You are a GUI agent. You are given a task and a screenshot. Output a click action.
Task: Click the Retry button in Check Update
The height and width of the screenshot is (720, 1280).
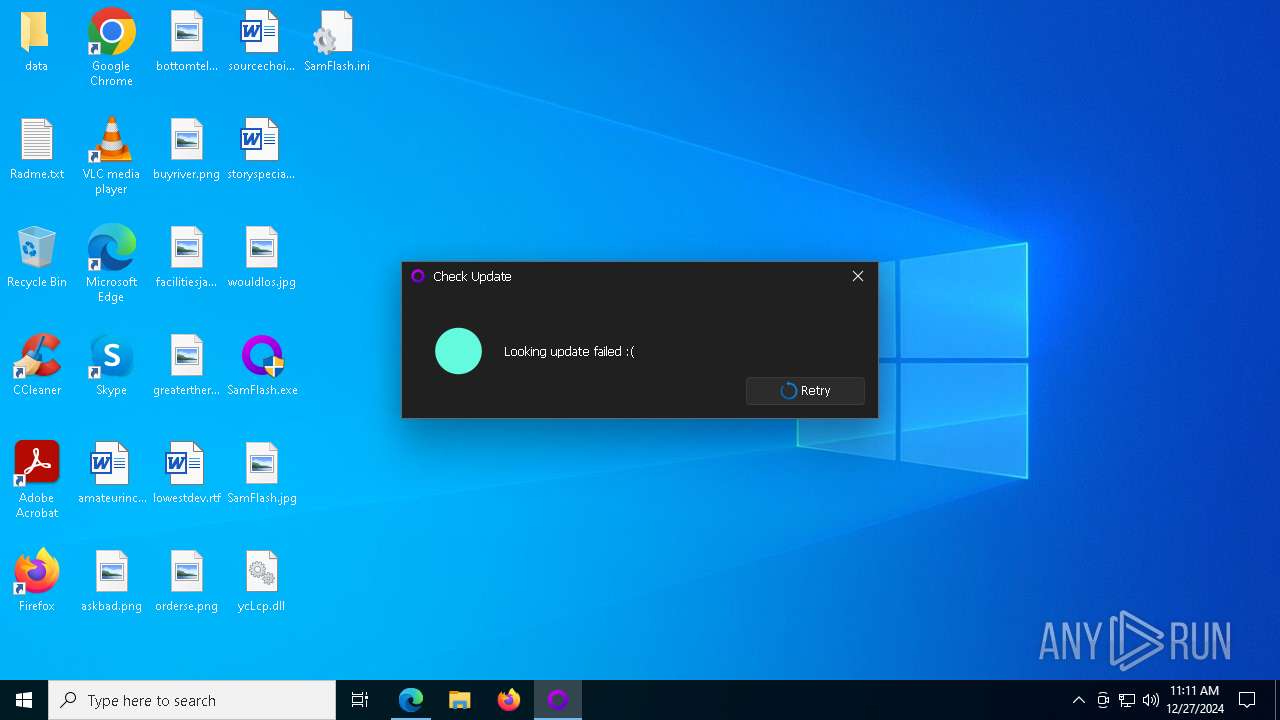(x=805, y=391)
